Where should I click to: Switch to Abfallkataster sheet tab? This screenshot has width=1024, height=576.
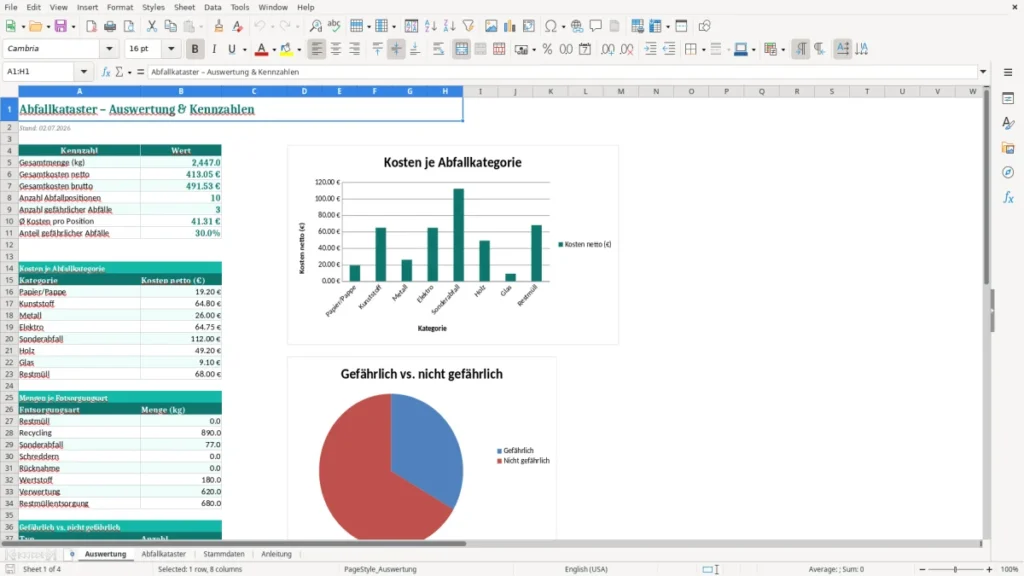[164, 554]
